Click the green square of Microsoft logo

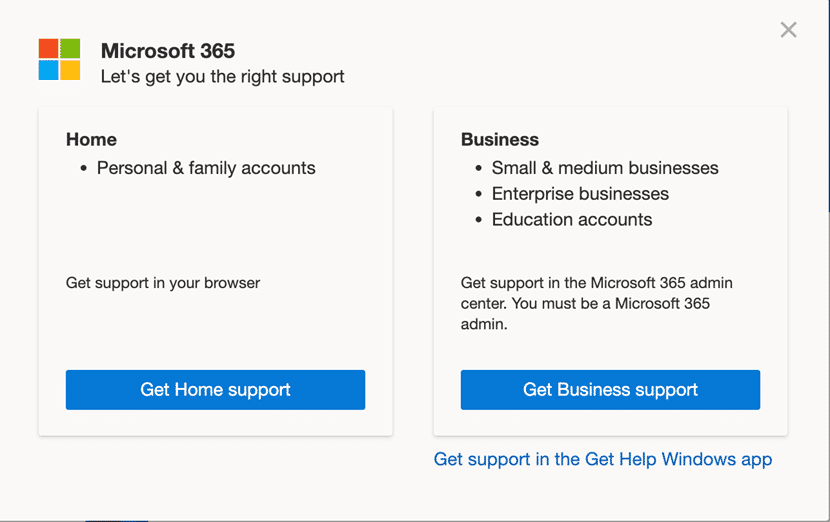(70, 48)
